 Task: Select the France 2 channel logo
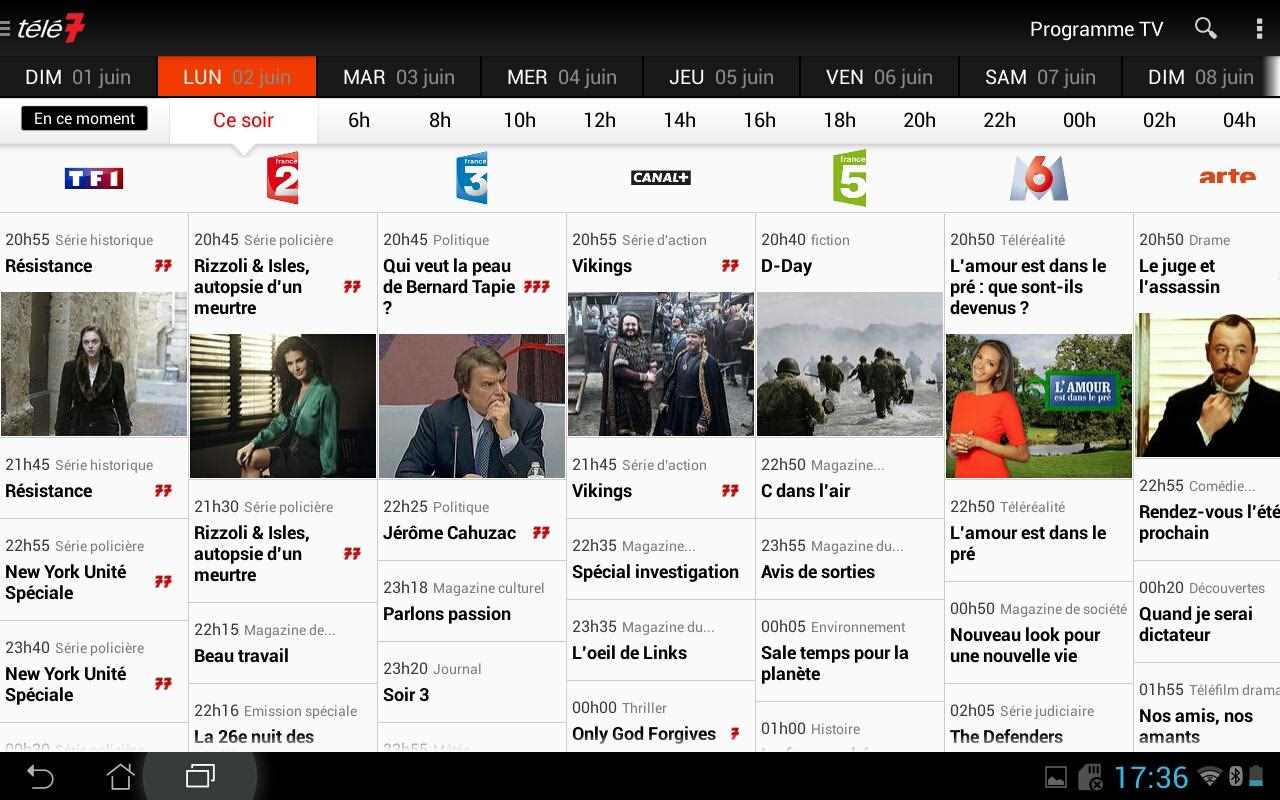click(282, 178)
